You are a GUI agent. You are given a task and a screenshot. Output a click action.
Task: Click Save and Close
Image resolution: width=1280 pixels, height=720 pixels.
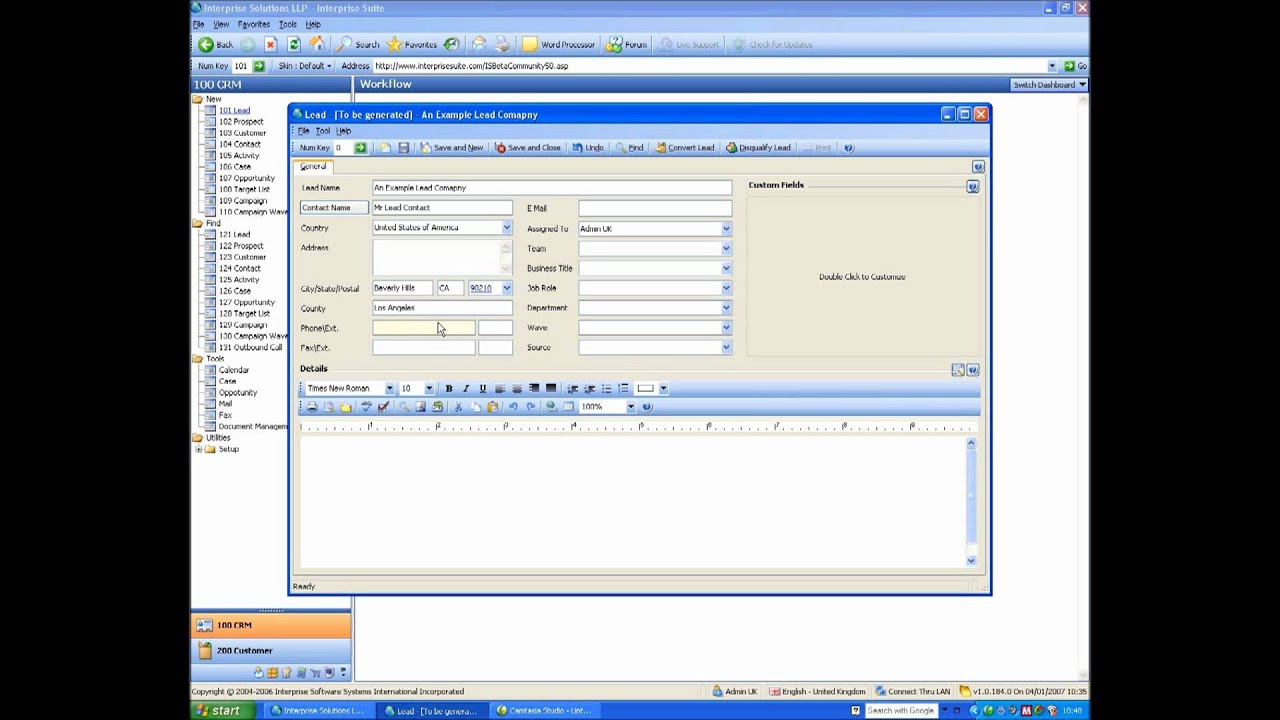tap(527, 148)
